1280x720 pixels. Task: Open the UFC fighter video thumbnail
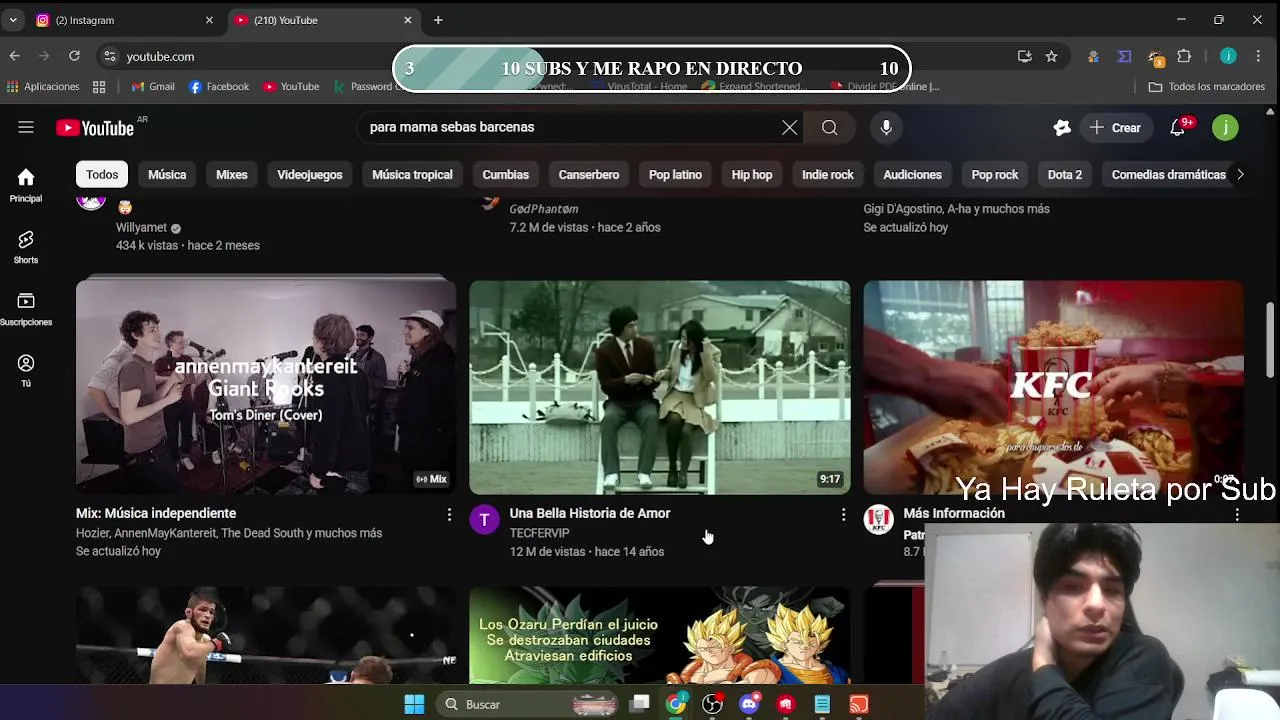266,635
